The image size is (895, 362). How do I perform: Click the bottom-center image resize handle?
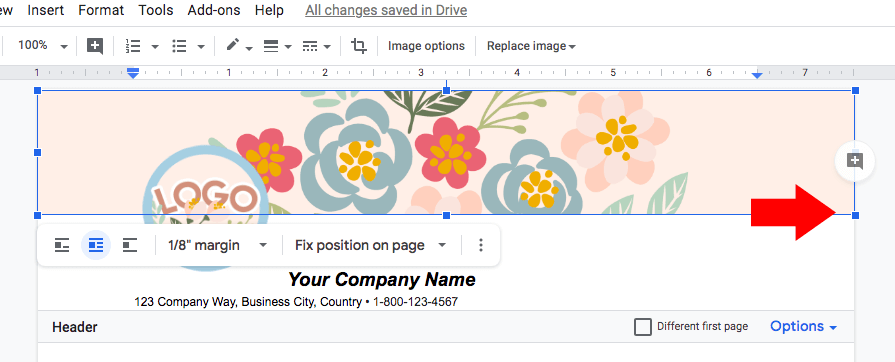tap(446, 215)
